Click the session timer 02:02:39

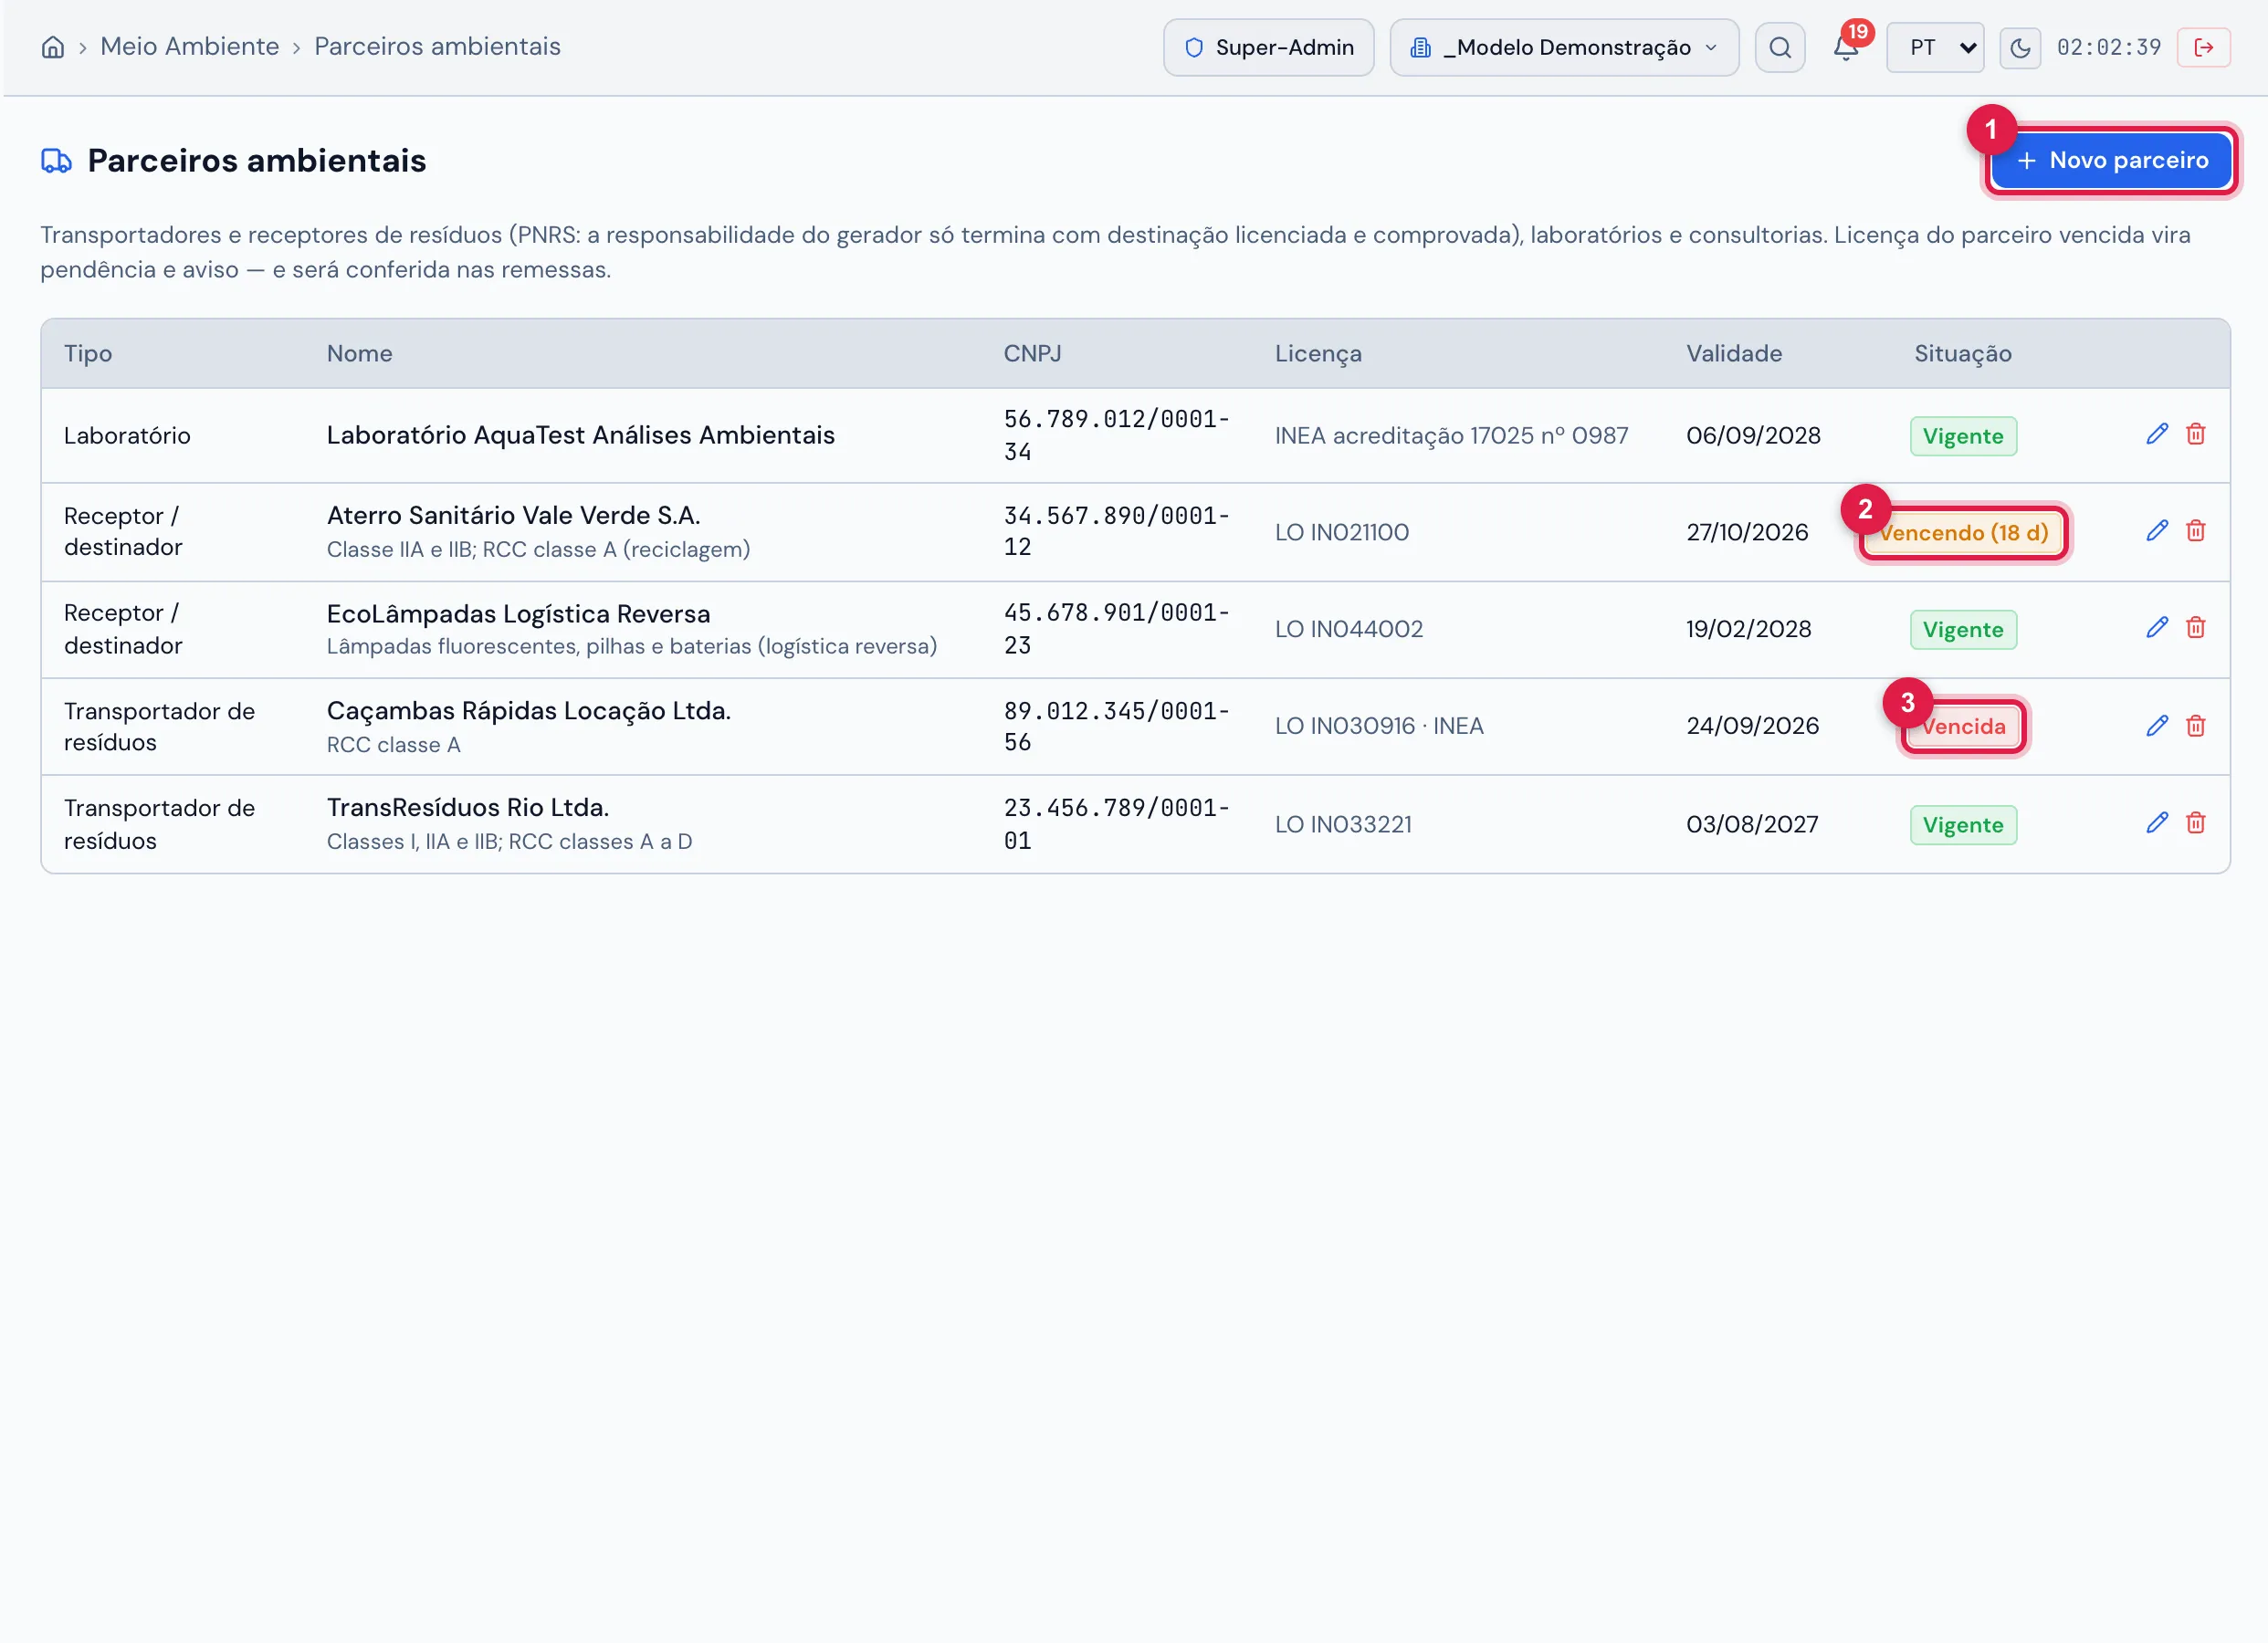(x=2109, y=47)
